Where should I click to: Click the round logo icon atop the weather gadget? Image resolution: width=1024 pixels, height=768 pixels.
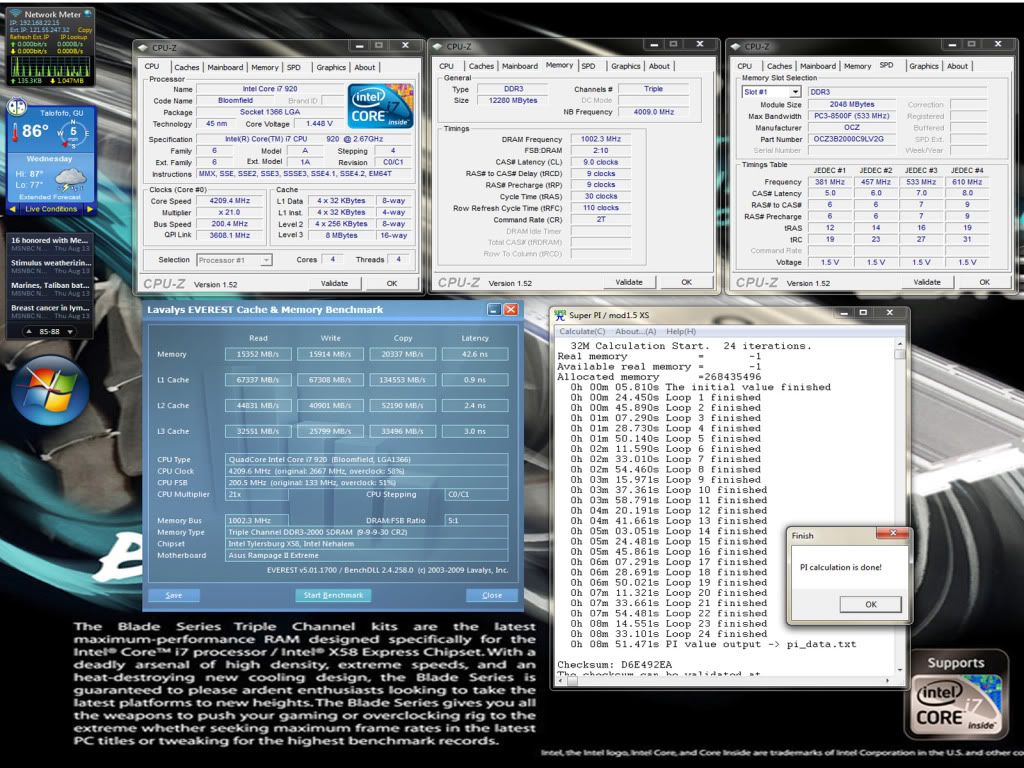pos(16,106)
